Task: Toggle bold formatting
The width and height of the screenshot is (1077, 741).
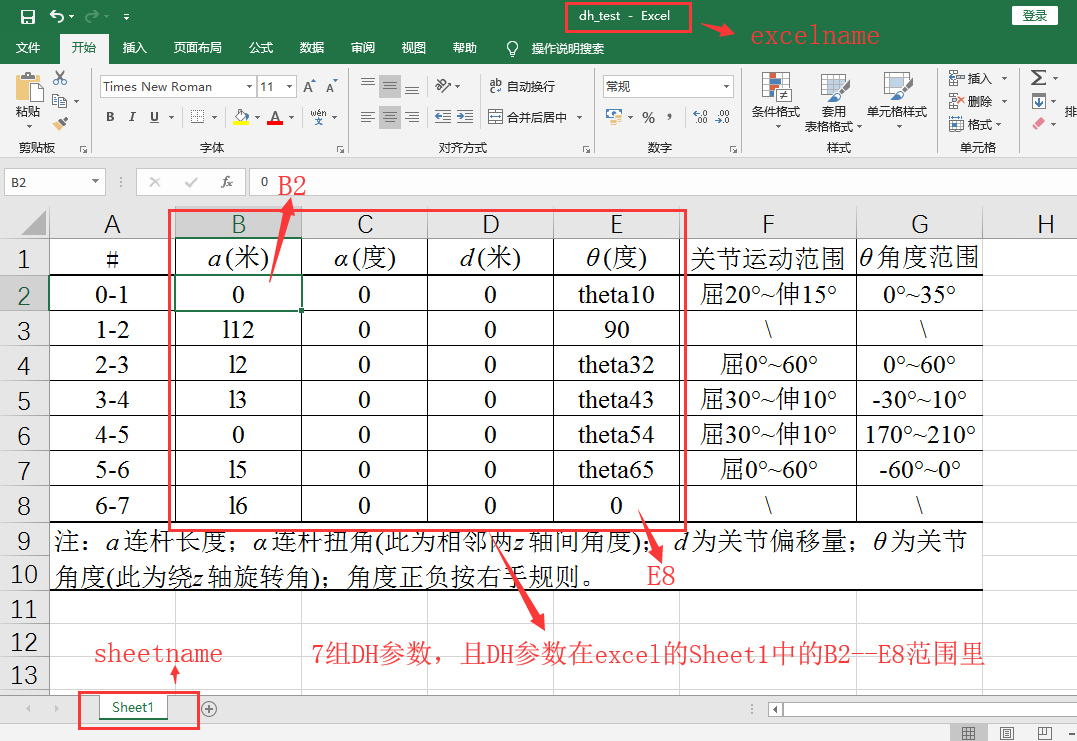Action: pos(110,116)
